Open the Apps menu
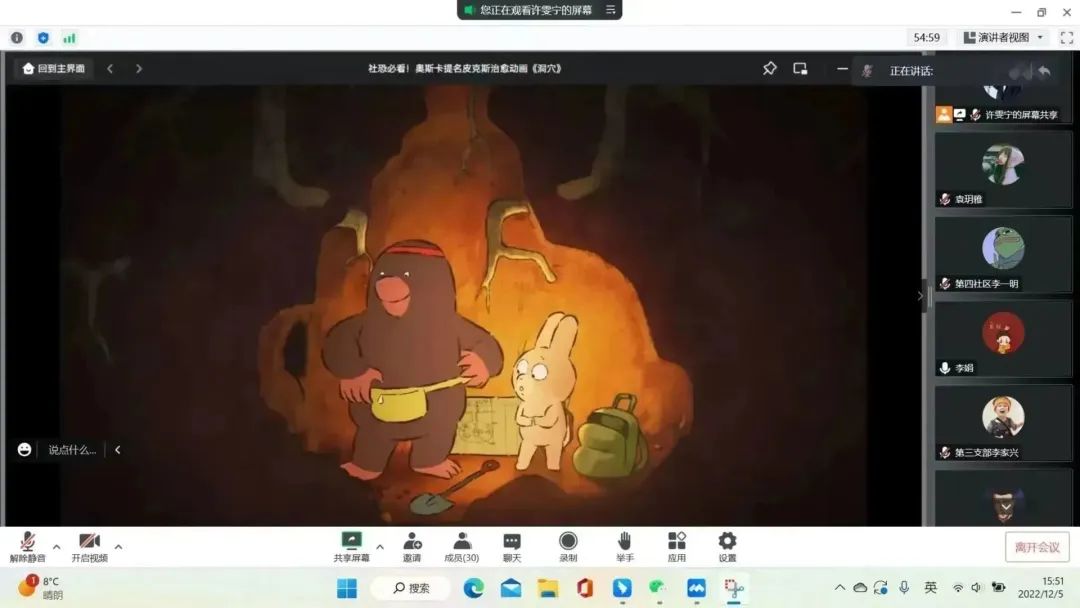Image resolution: width=1080 pixels, height=608 pixels. [x=677, y=547]
